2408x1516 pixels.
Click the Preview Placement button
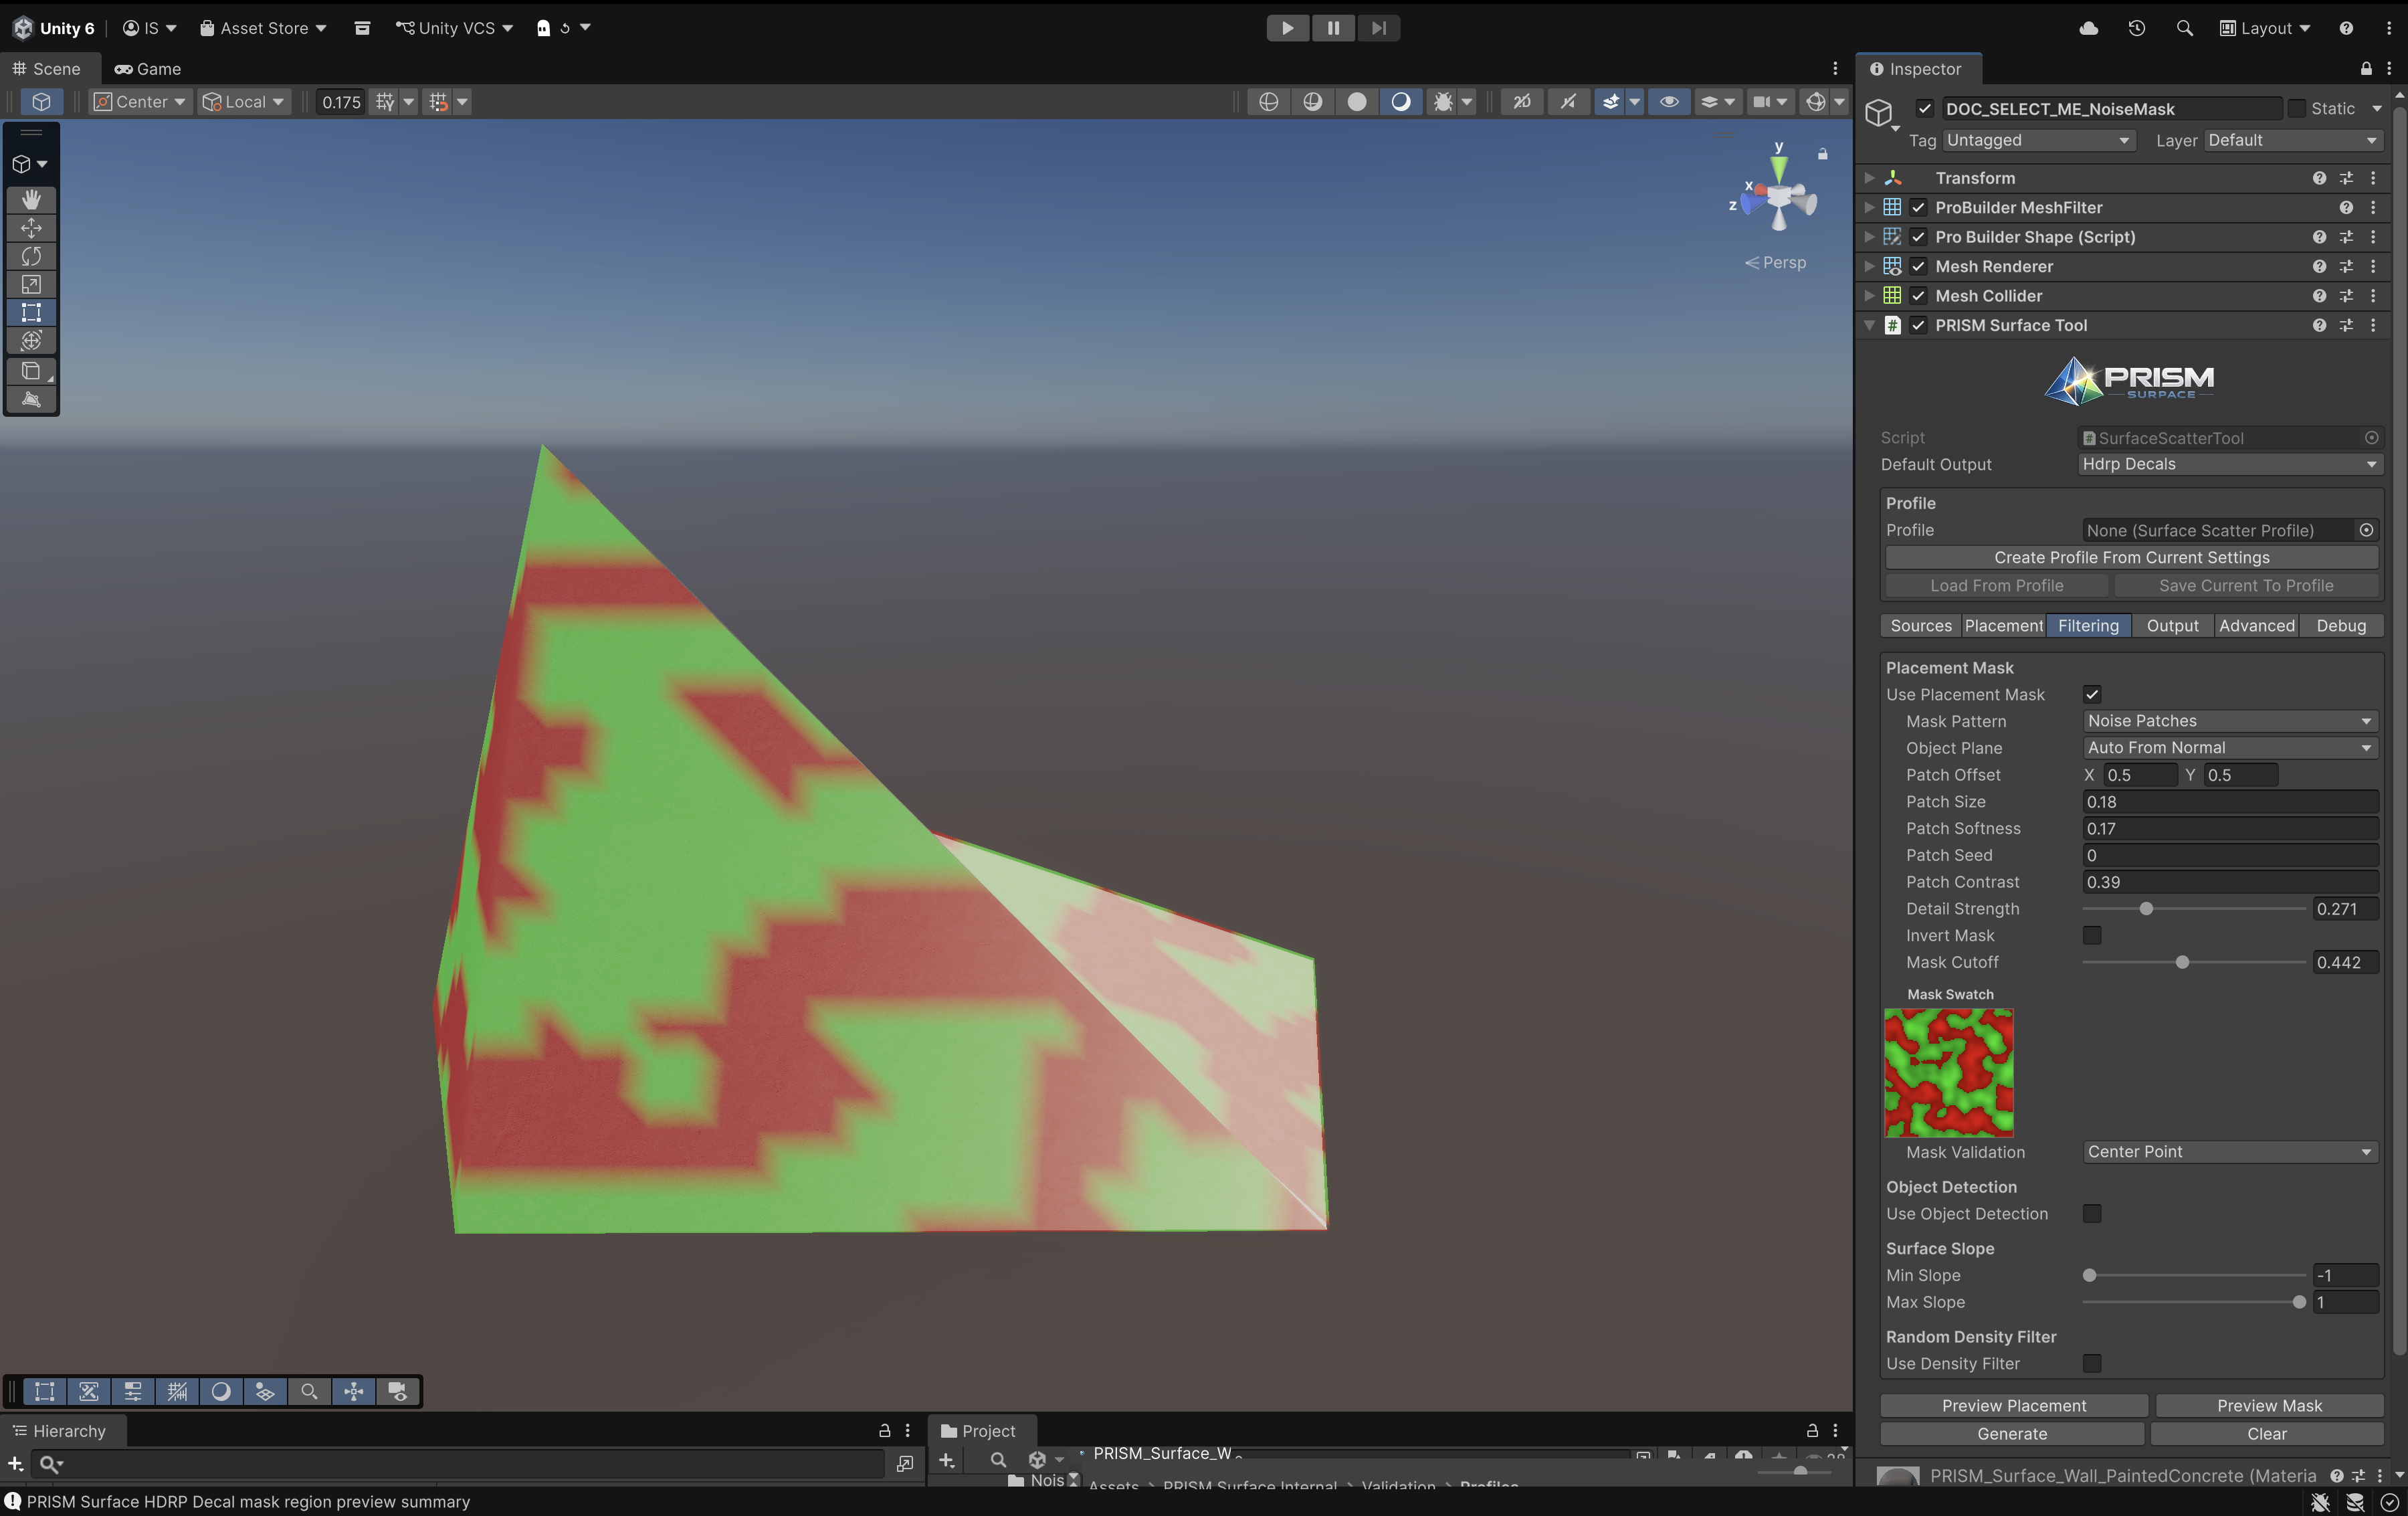(2013, 1406)
